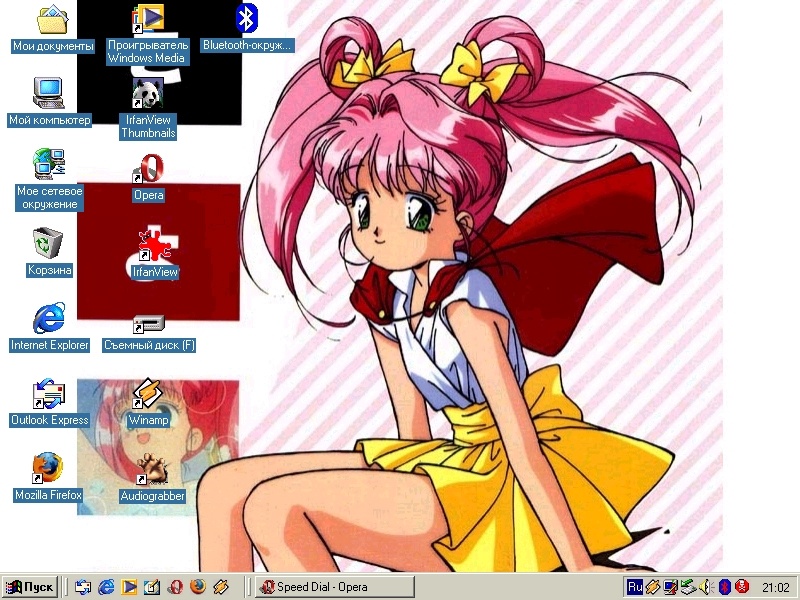Open the volume speaker tray icon

[x=707, y=587]
